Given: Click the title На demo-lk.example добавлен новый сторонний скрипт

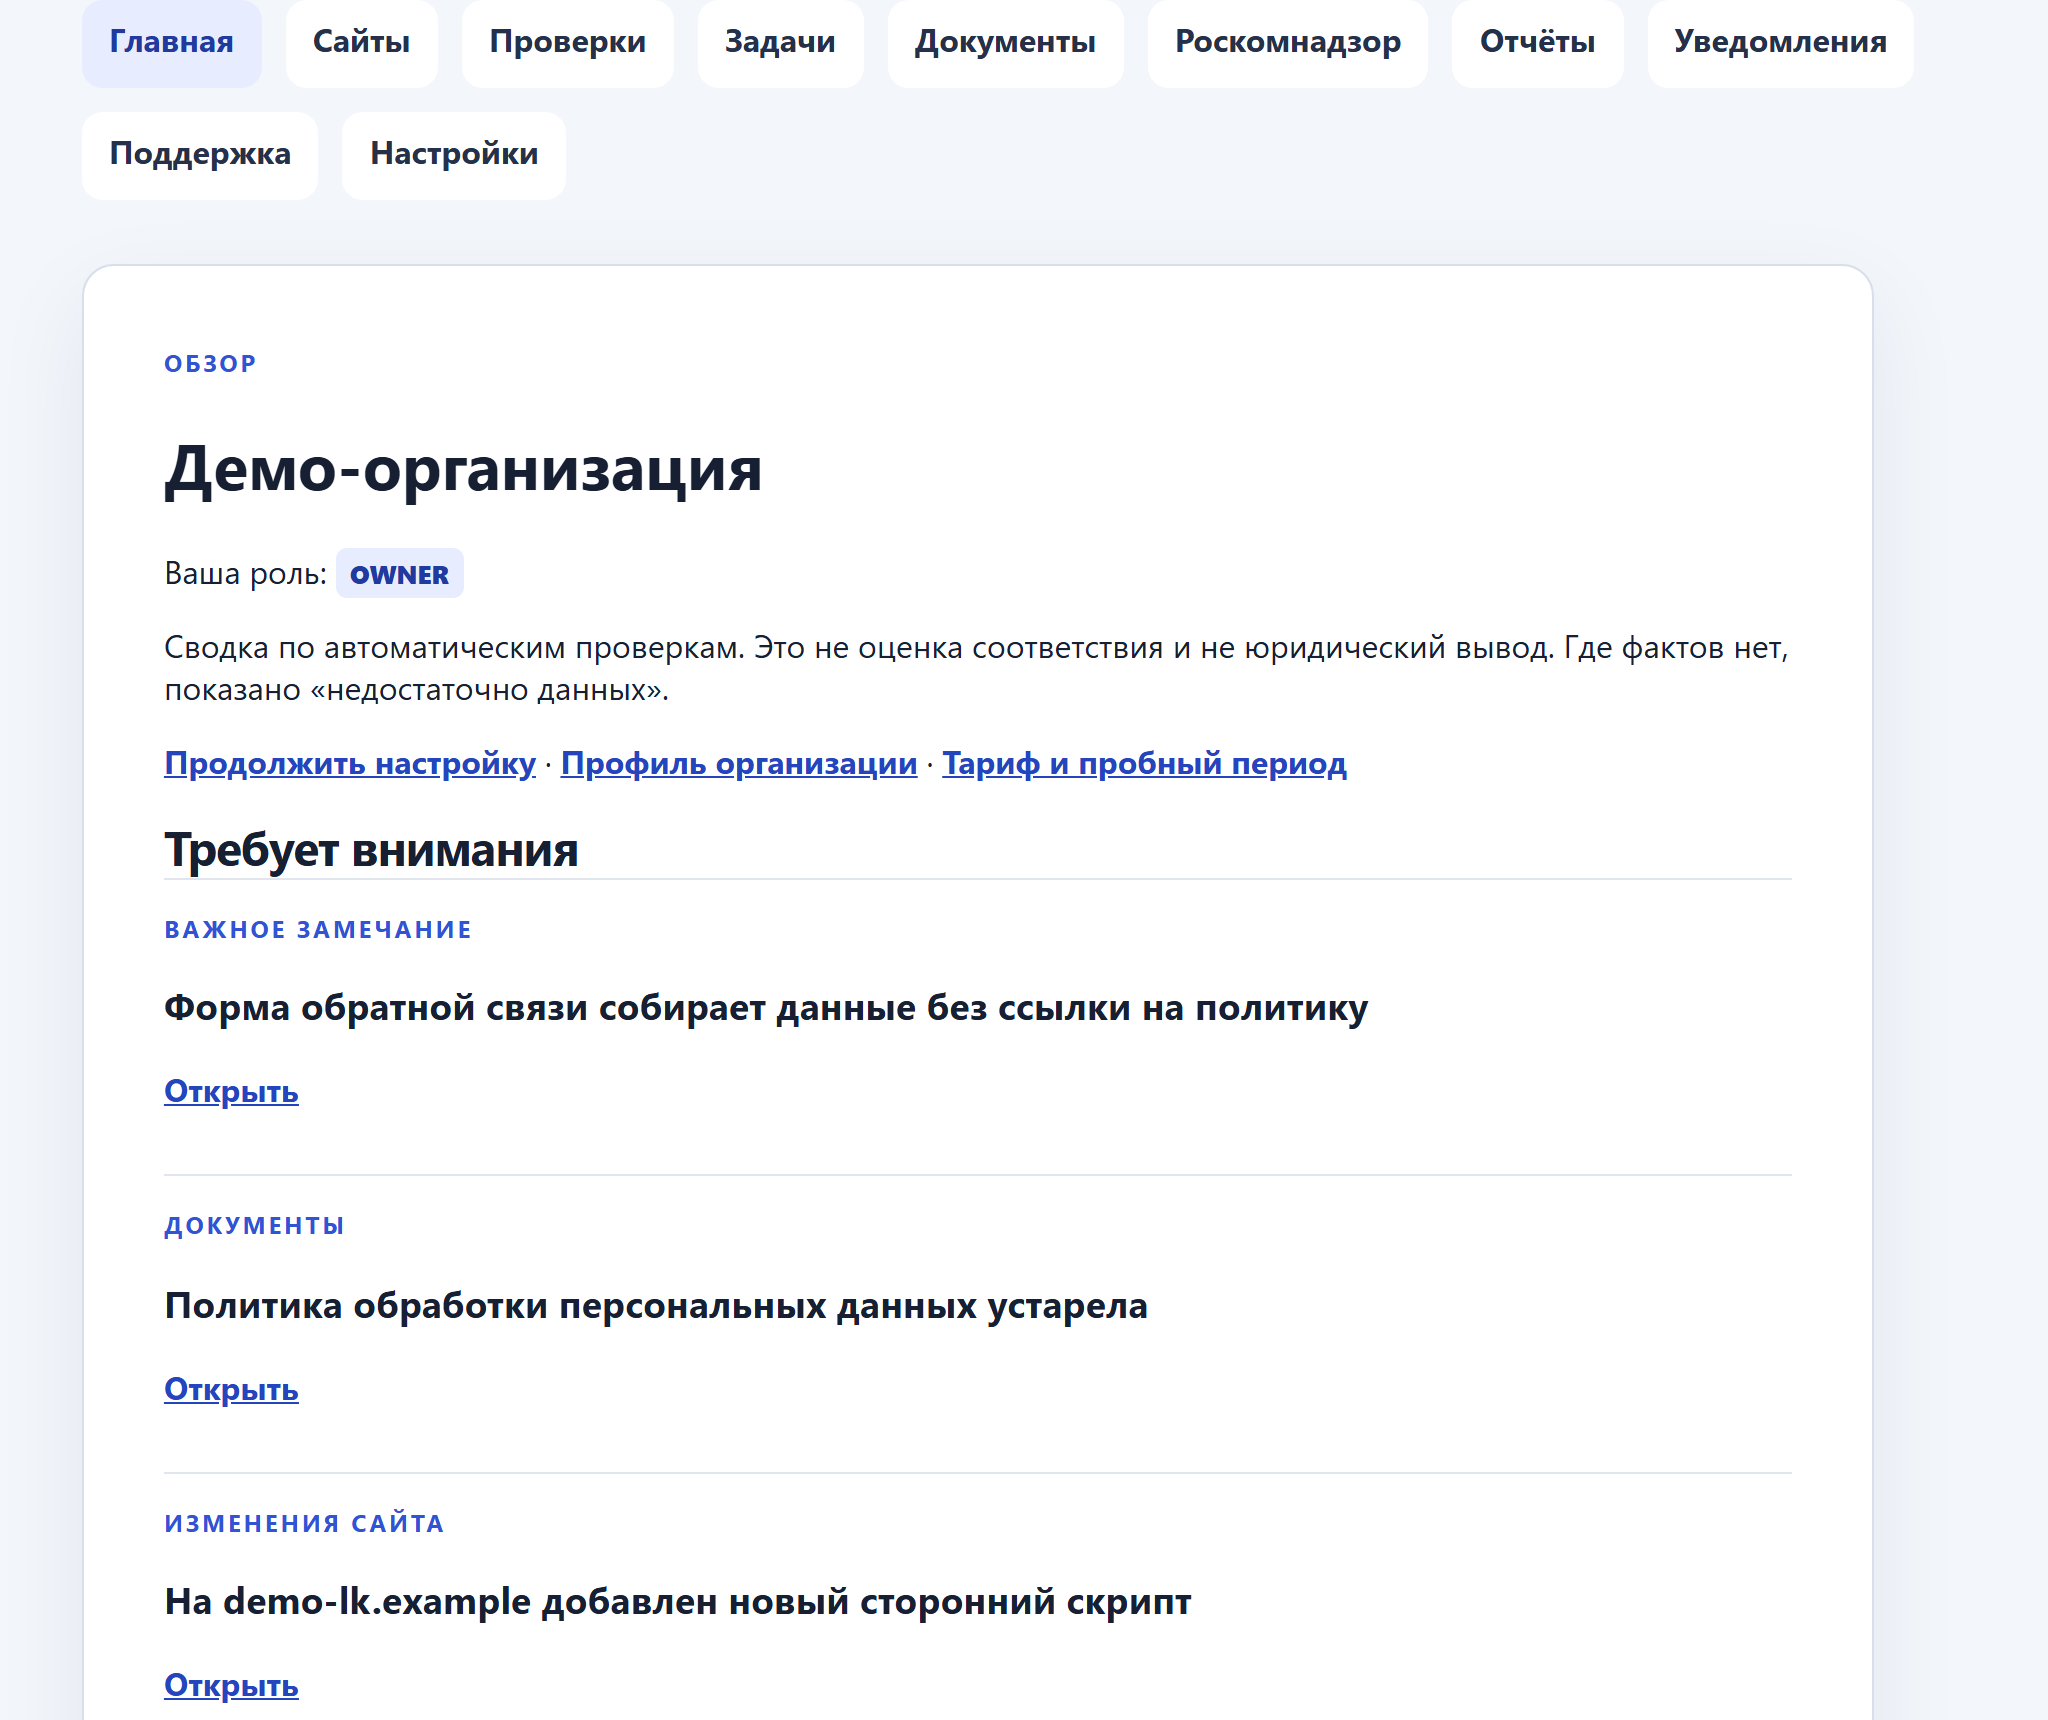Looking at the screenshot, I should 678,1602.
